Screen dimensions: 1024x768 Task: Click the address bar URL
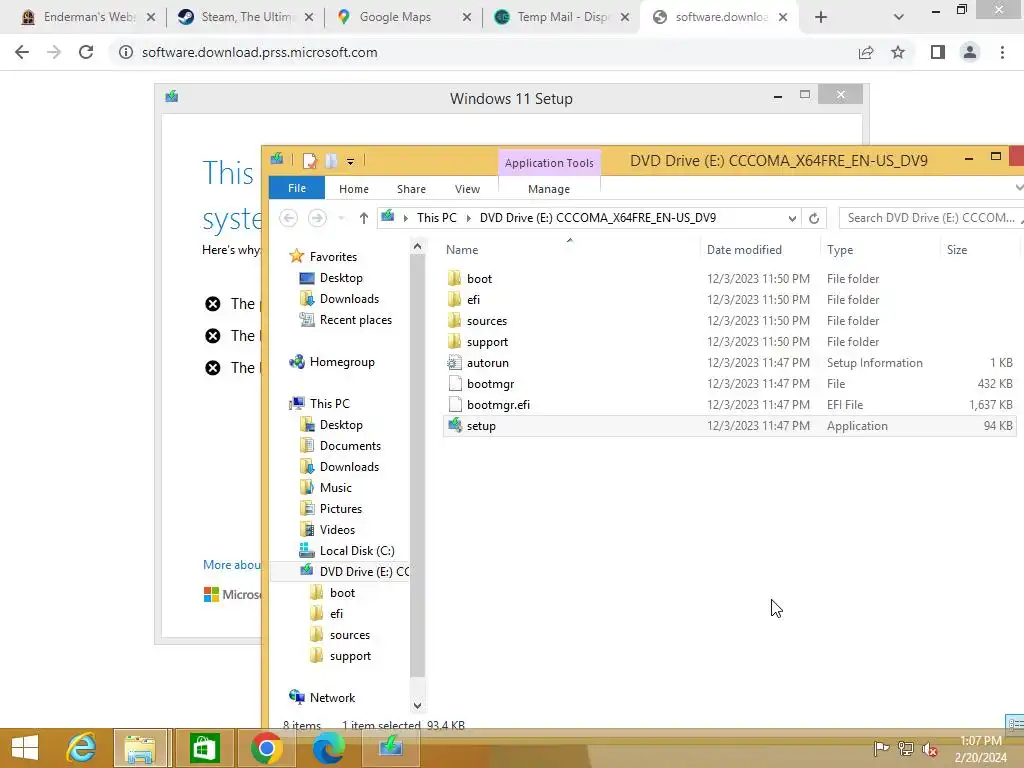[x=259, y=52]
